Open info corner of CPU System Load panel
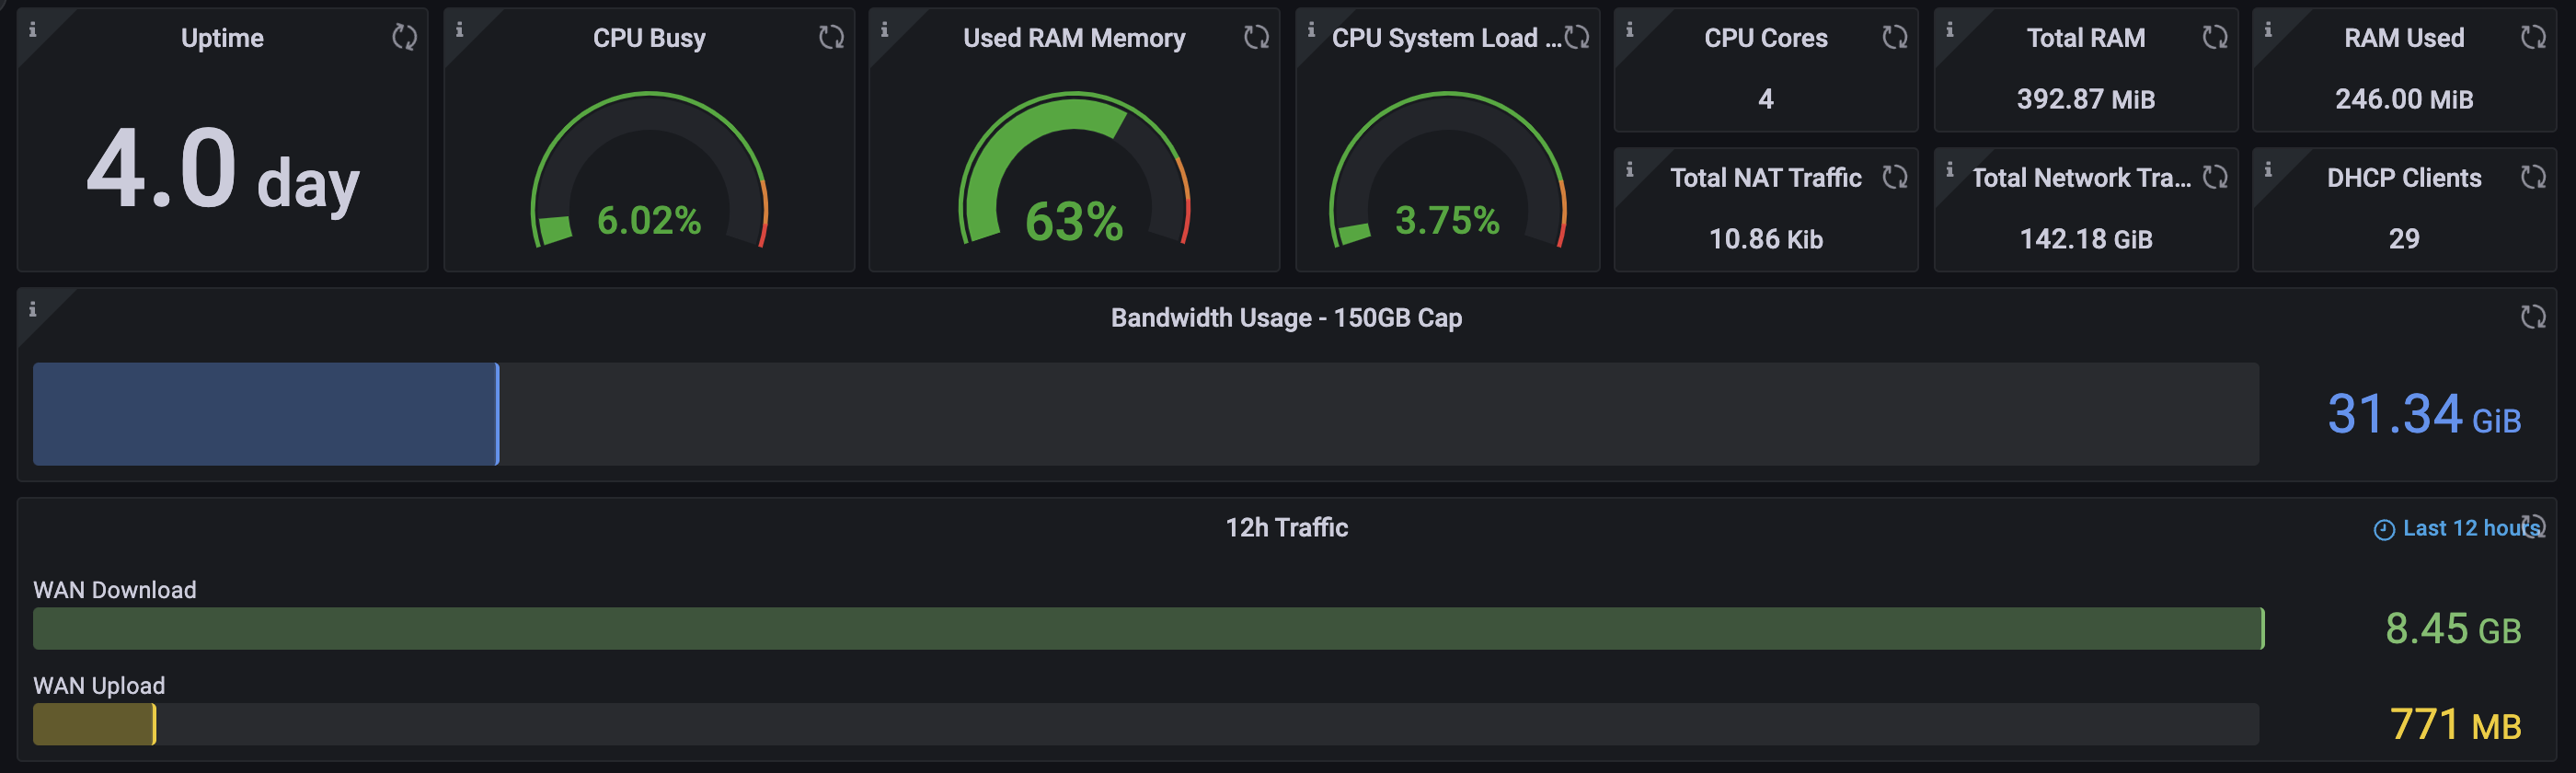This screenshot has height=773, width=2576. pyautogui.click(x=1311, y=29)
